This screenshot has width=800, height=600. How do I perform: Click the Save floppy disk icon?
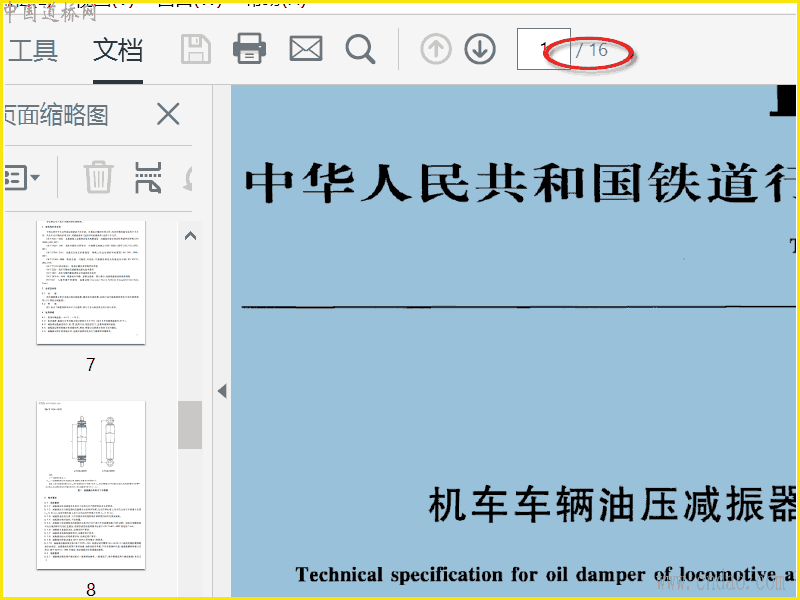point(196,49)
